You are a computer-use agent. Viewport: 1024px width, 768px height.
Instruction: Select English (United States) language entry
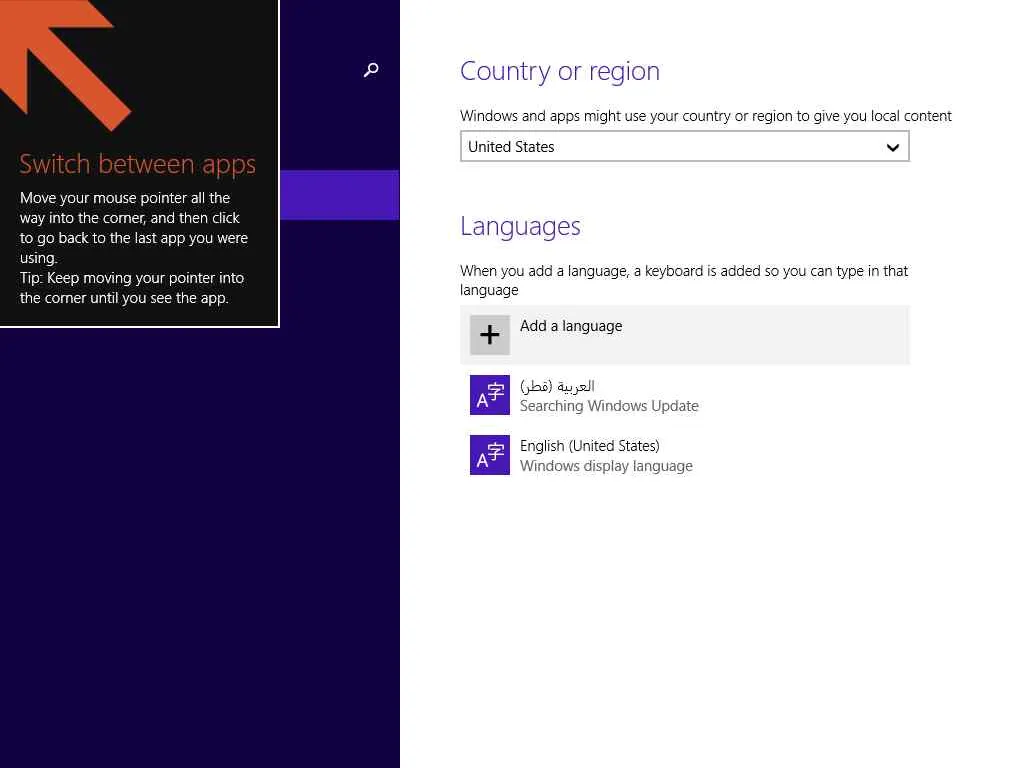[684, 455]
